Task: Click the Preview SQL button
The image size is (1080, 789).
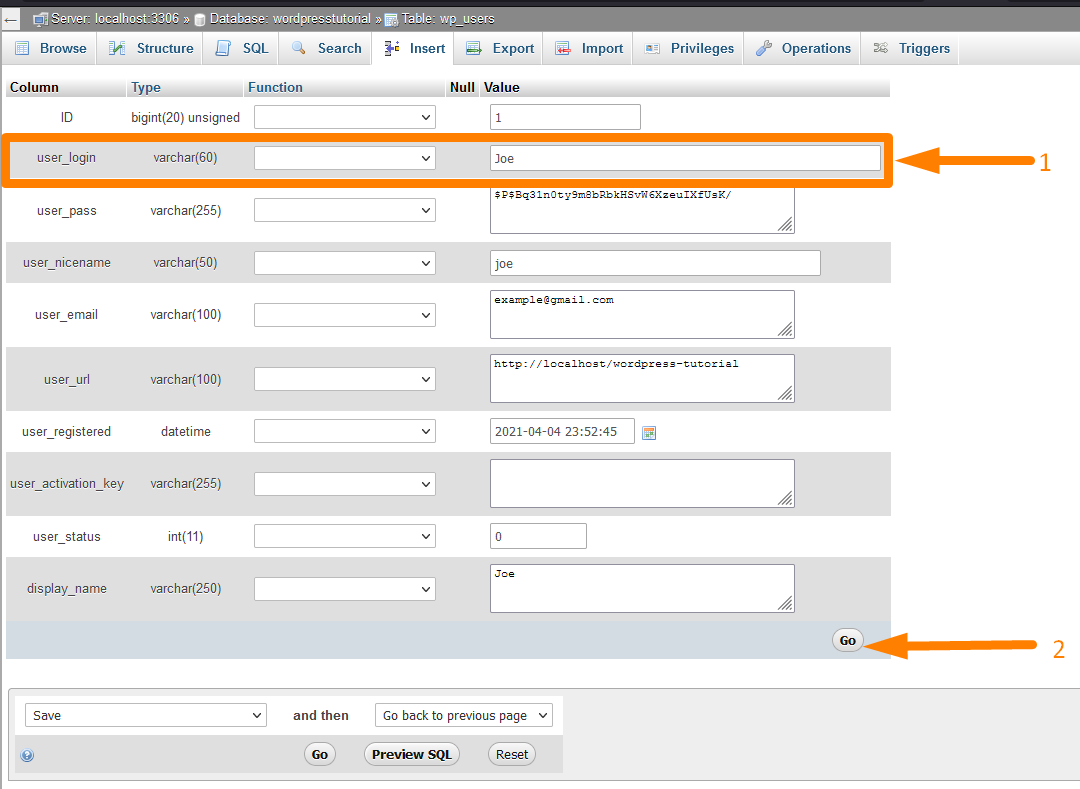Action: coord(412,754)
